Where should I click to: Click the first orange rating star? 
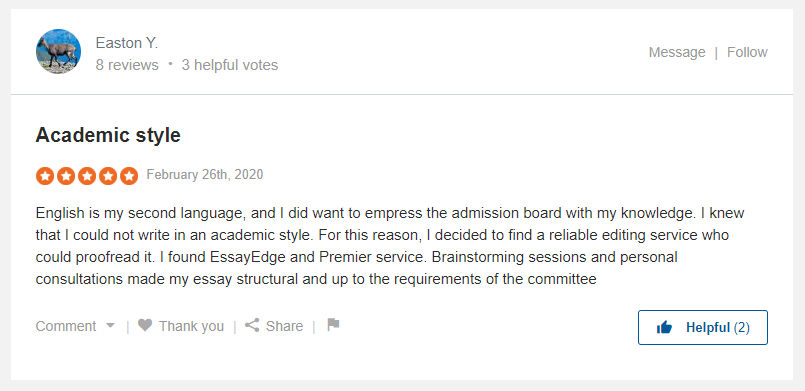[45, 176]
